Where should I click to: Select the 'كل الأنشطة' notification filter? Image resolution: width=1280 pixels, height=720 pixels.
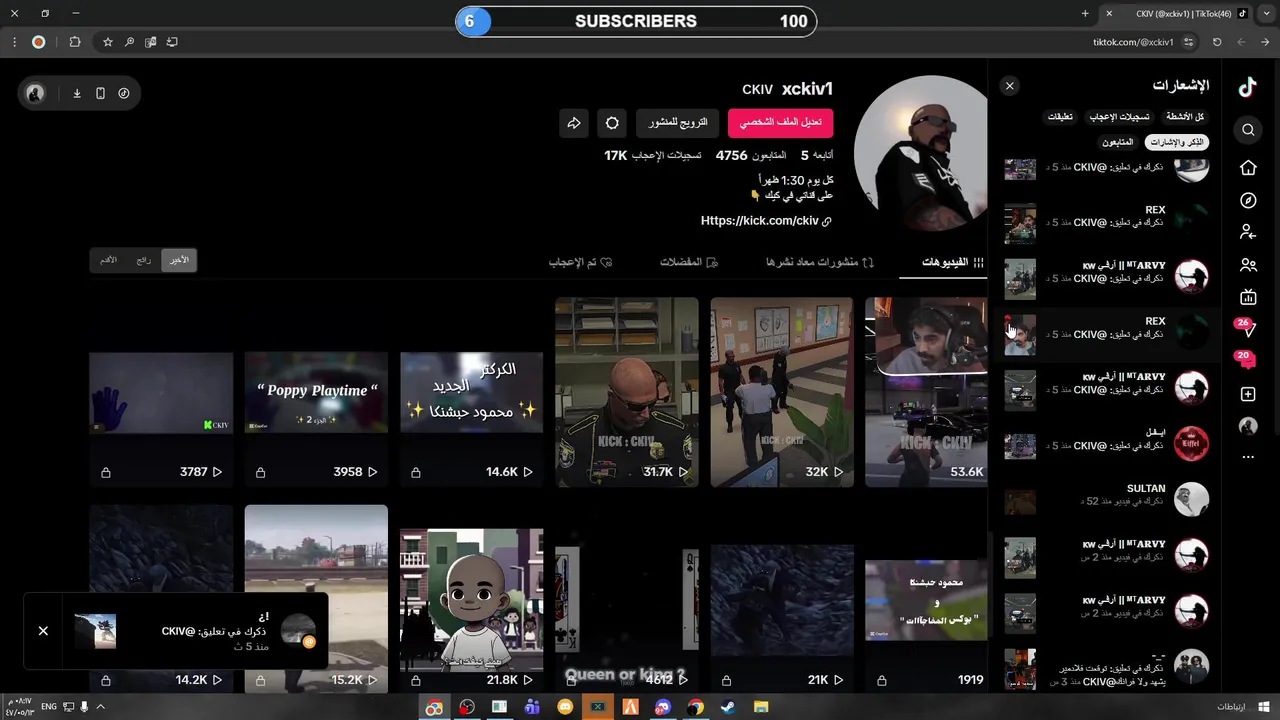click(1185, 117)
